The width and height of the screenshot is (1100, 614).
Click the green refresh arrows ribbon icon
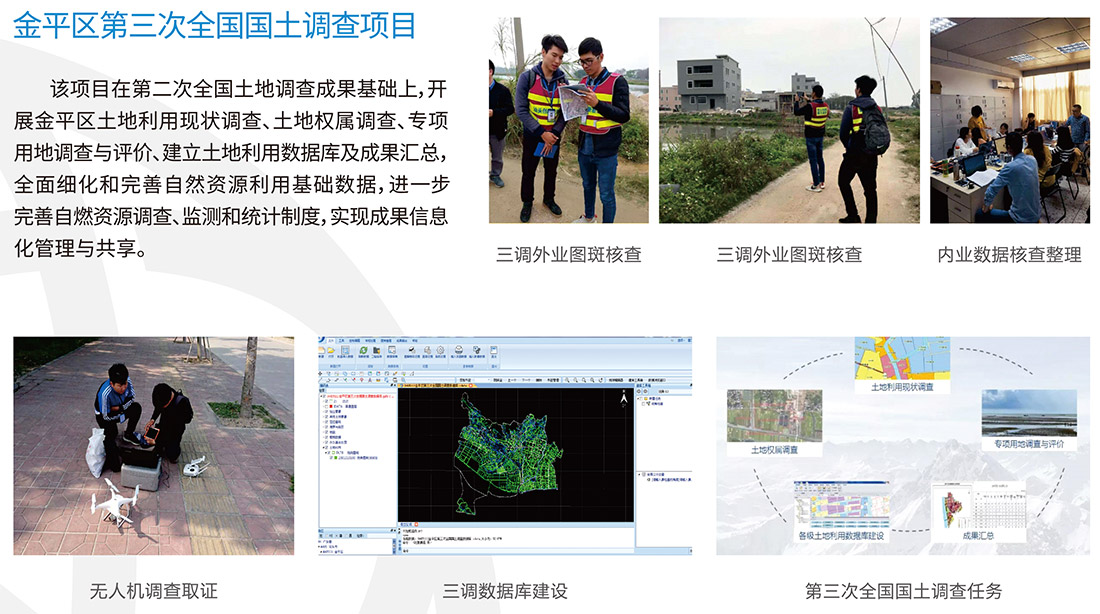pos(363,349)
